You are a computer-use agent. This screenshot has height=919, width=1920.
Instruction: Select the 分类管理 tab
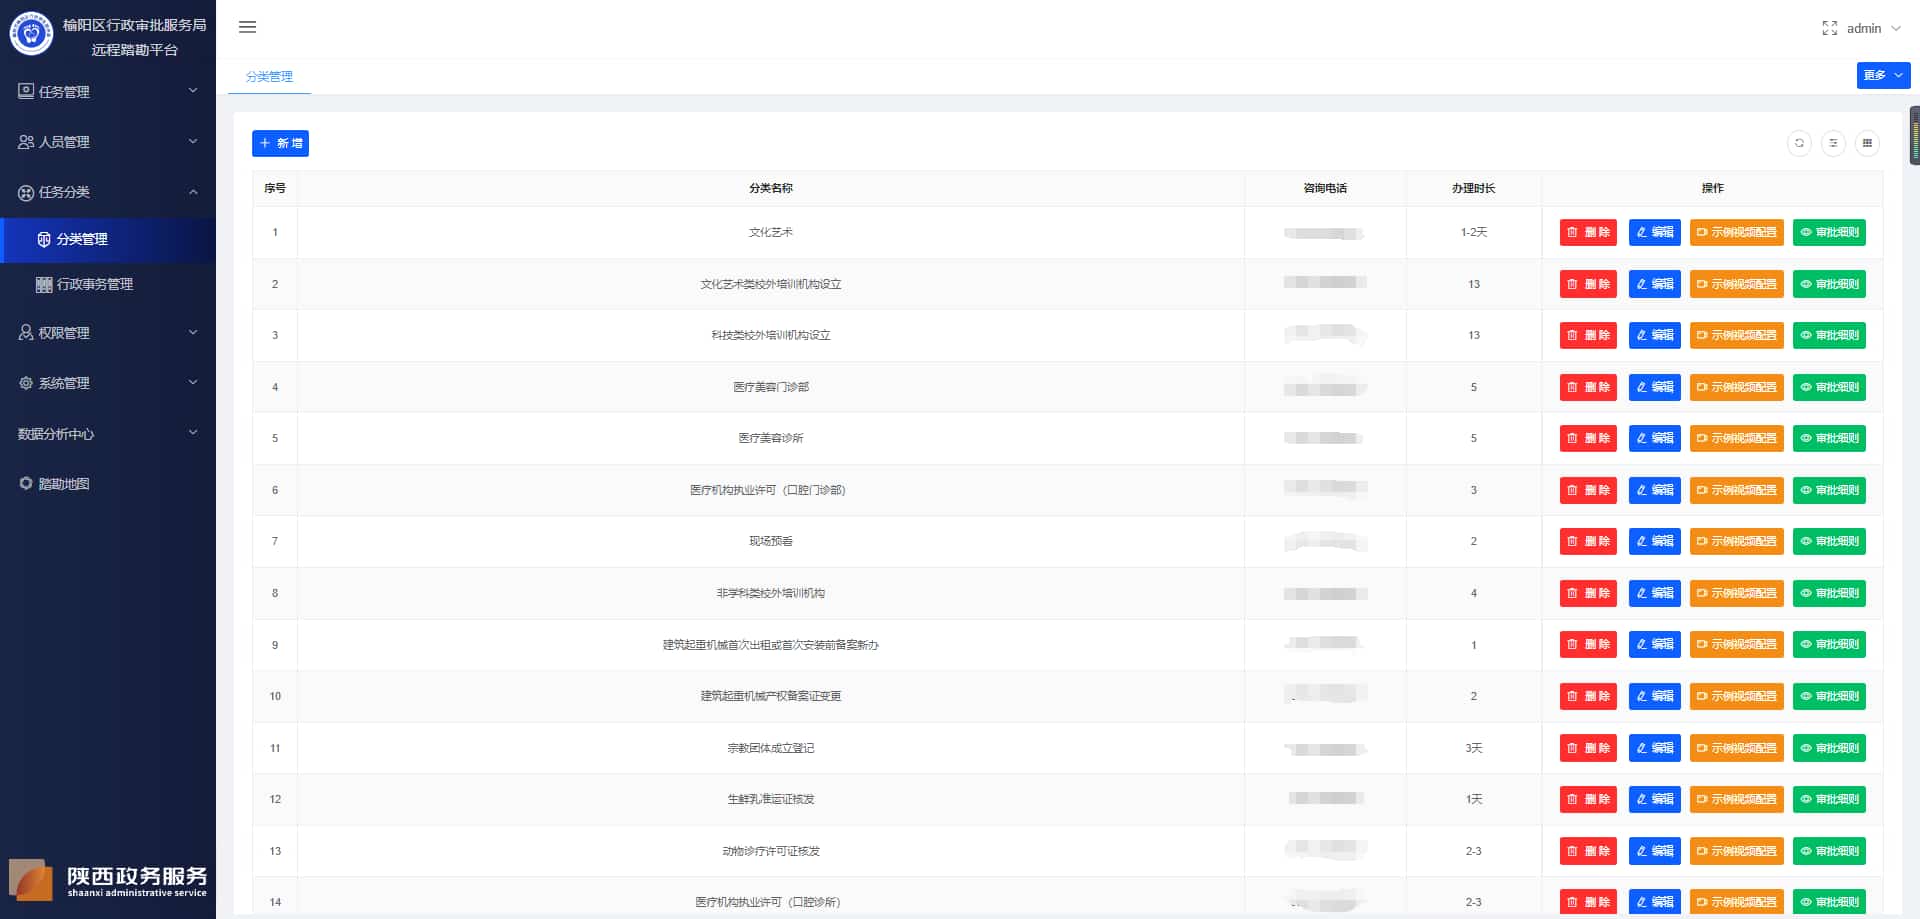(269, 76)
